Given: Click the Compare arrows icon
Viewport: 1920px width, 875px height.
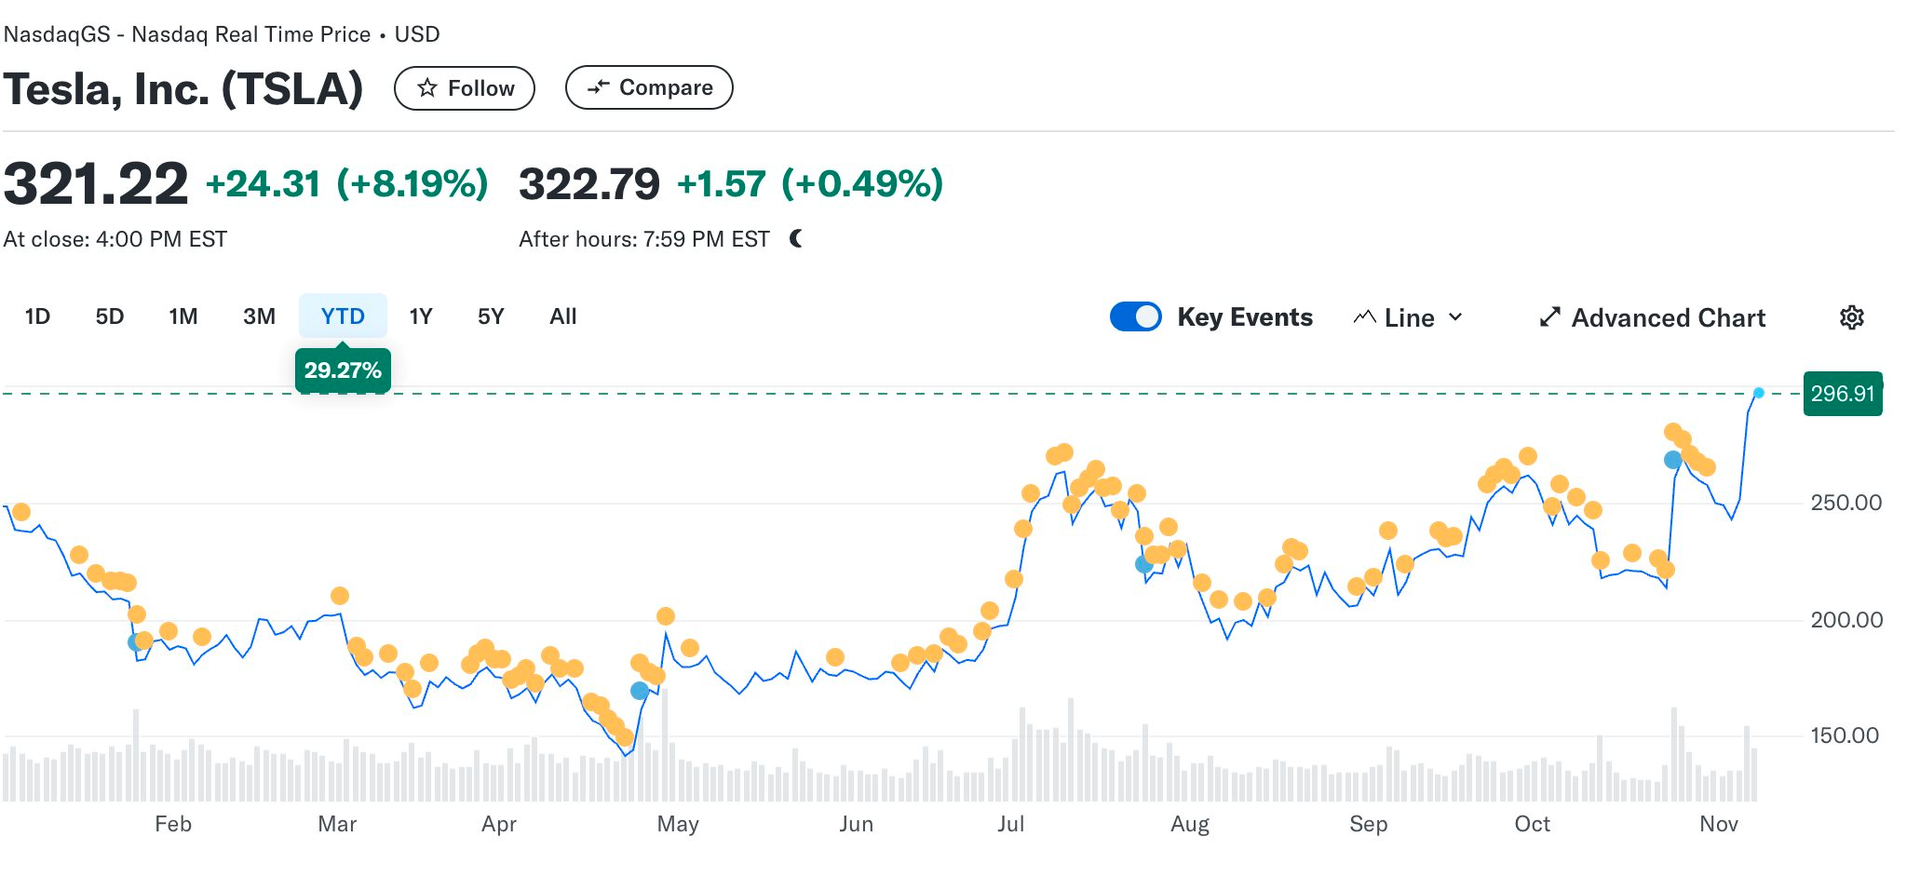Looking at the screenshot, I should click(x=598, y=88).
